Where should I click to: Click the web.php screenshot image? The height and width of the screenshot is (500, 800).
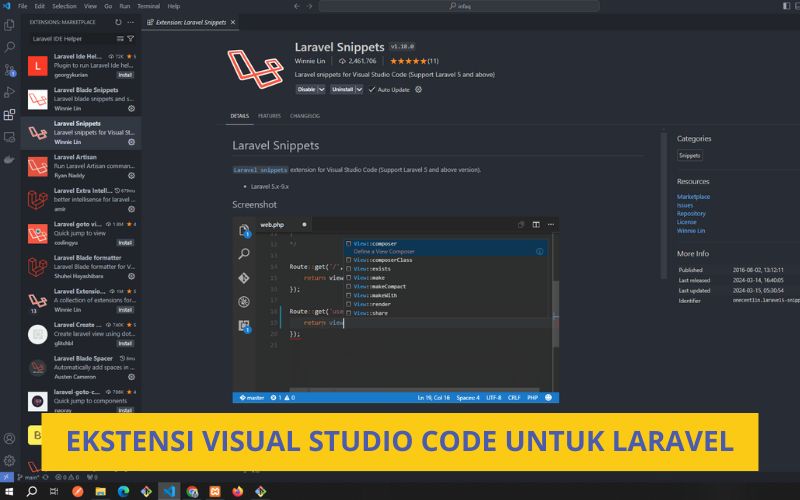tap(395, 311)
